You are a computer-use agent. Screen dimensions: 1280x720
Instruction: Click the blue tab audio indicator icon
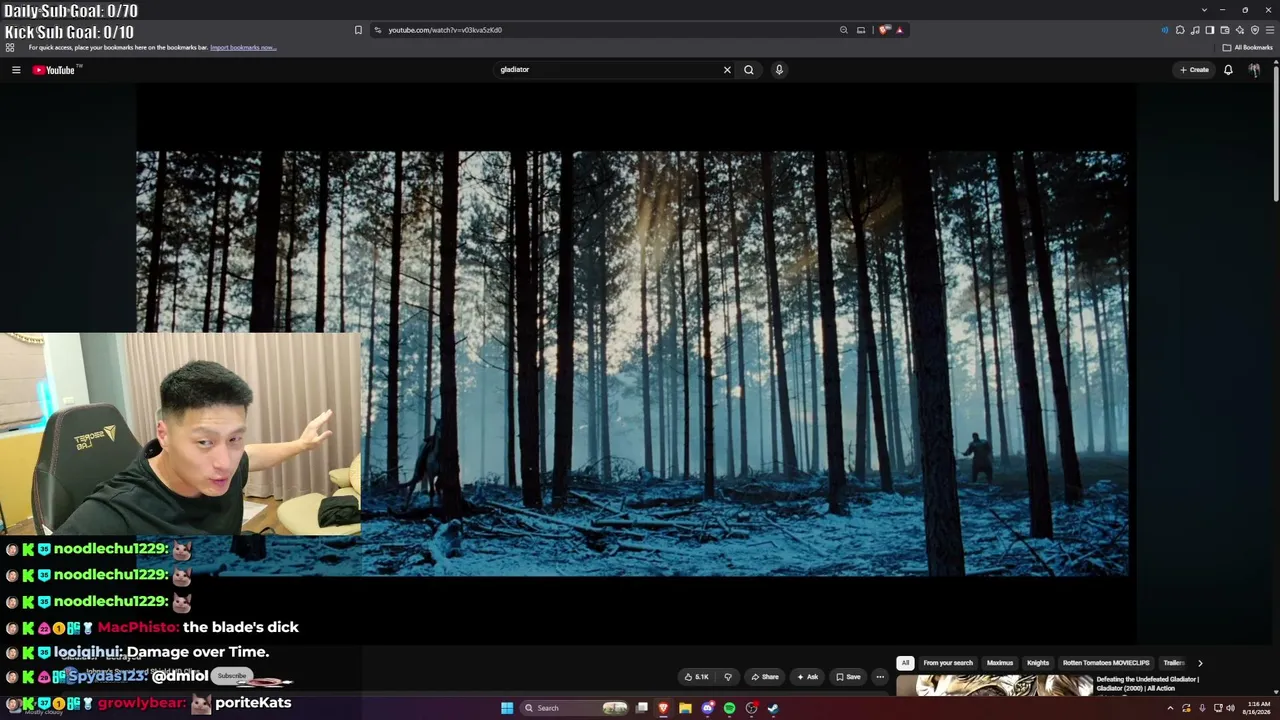pyautogui.click(x=1165, y=30)
